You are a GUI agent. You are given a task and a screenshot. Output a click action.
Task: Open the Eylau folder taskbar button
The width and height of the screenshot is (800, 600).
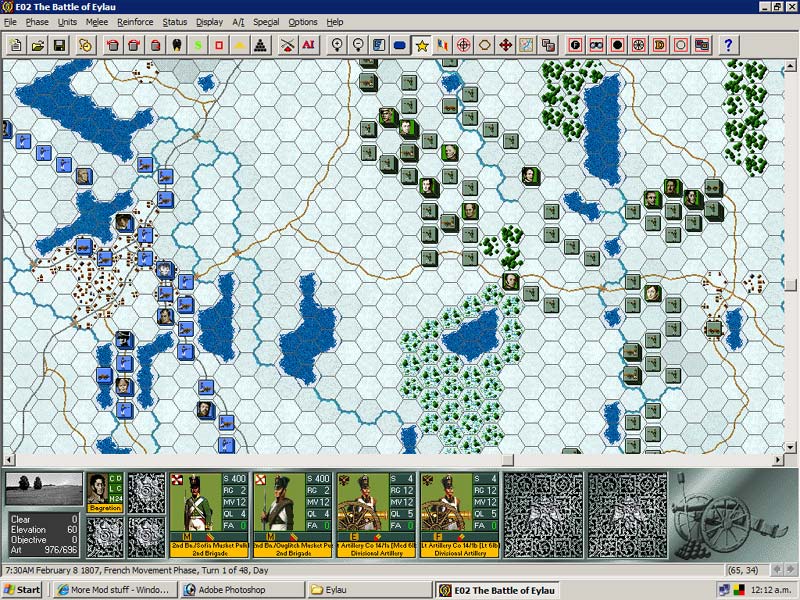click(369, 590)
